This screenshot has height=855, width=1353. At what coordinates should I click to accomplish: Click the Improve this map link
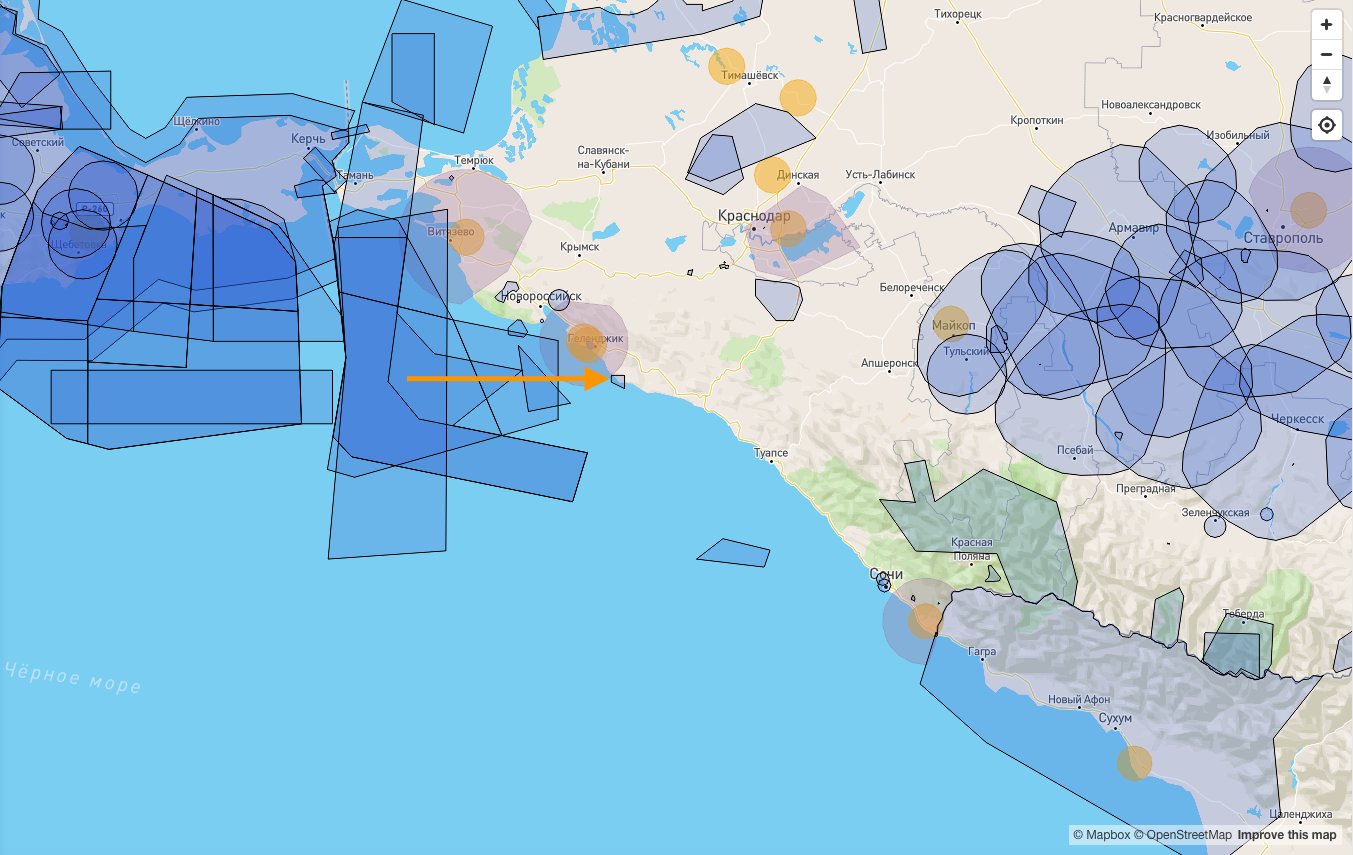click(x=1287, y=835)
